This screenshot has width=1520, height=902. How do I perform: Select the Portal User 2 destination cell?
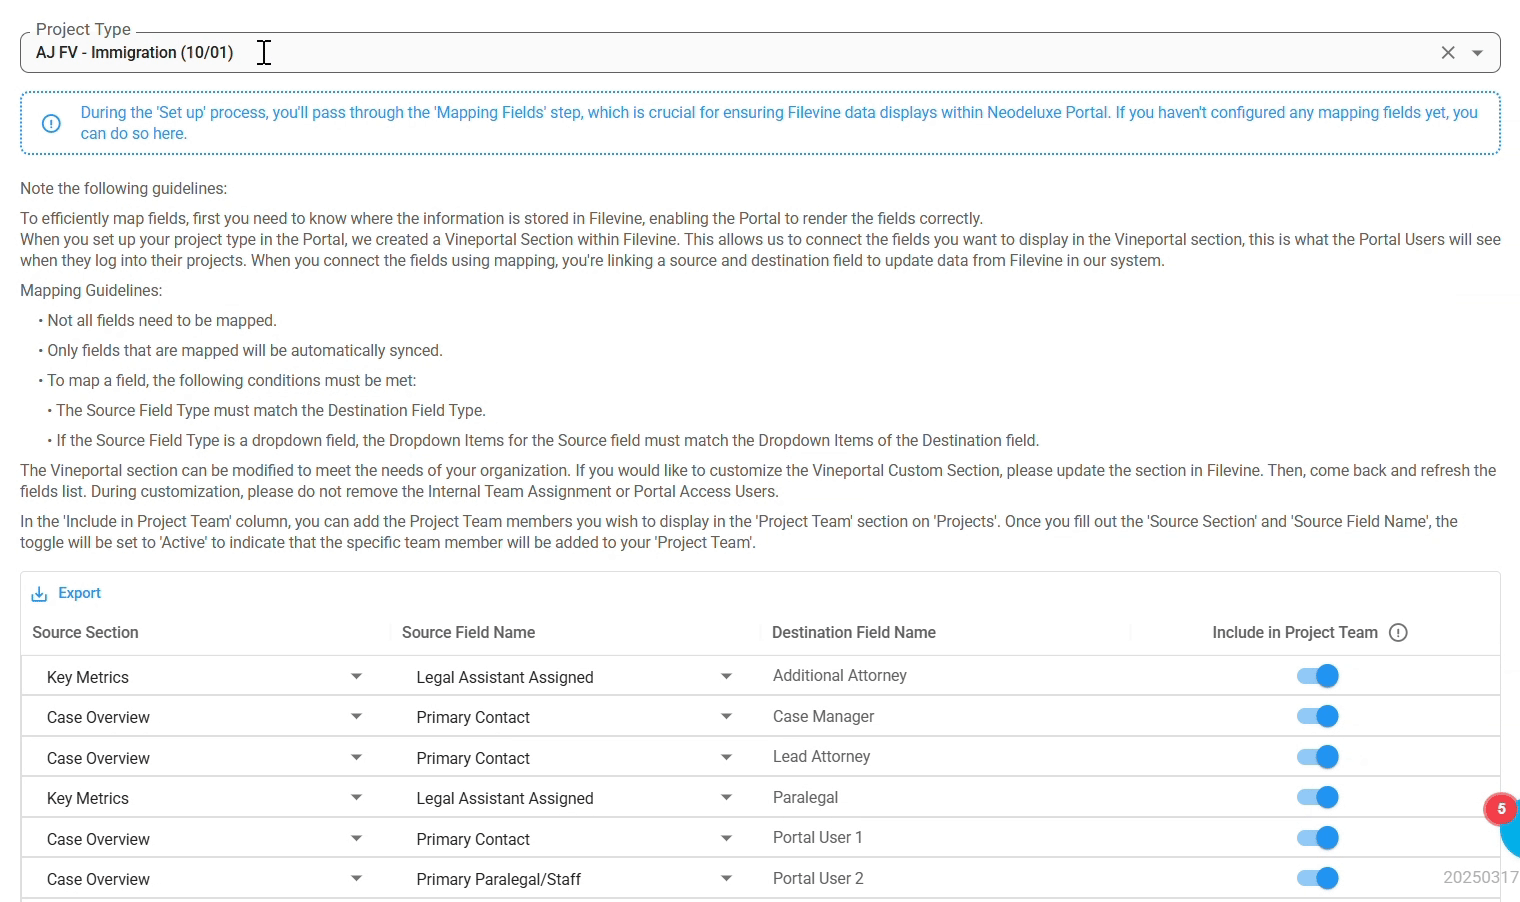(x=818, y=878)
